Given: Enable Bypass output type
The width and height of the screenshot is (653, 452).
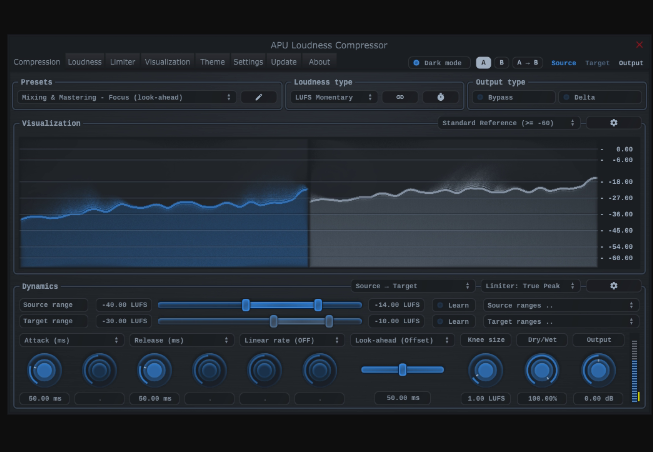Looking at the screenshot, I should pos(513,97).
